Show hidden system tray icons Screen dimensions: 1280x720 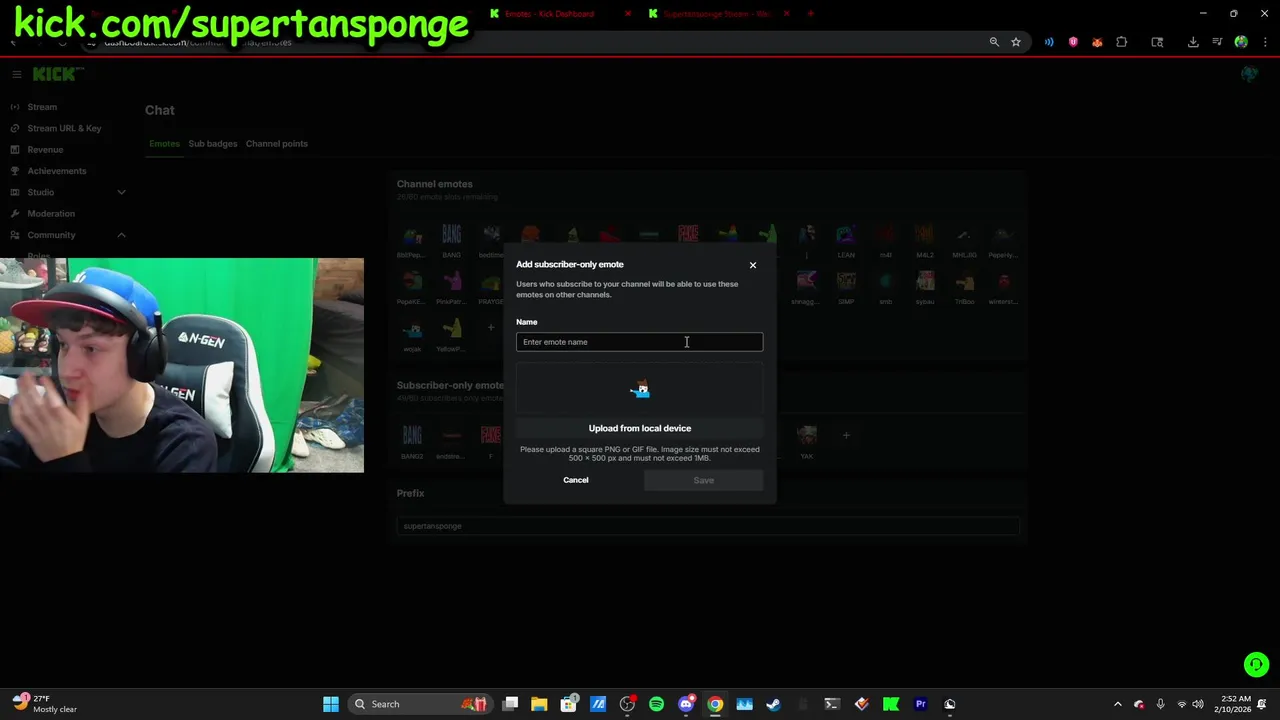point(1118,704)
